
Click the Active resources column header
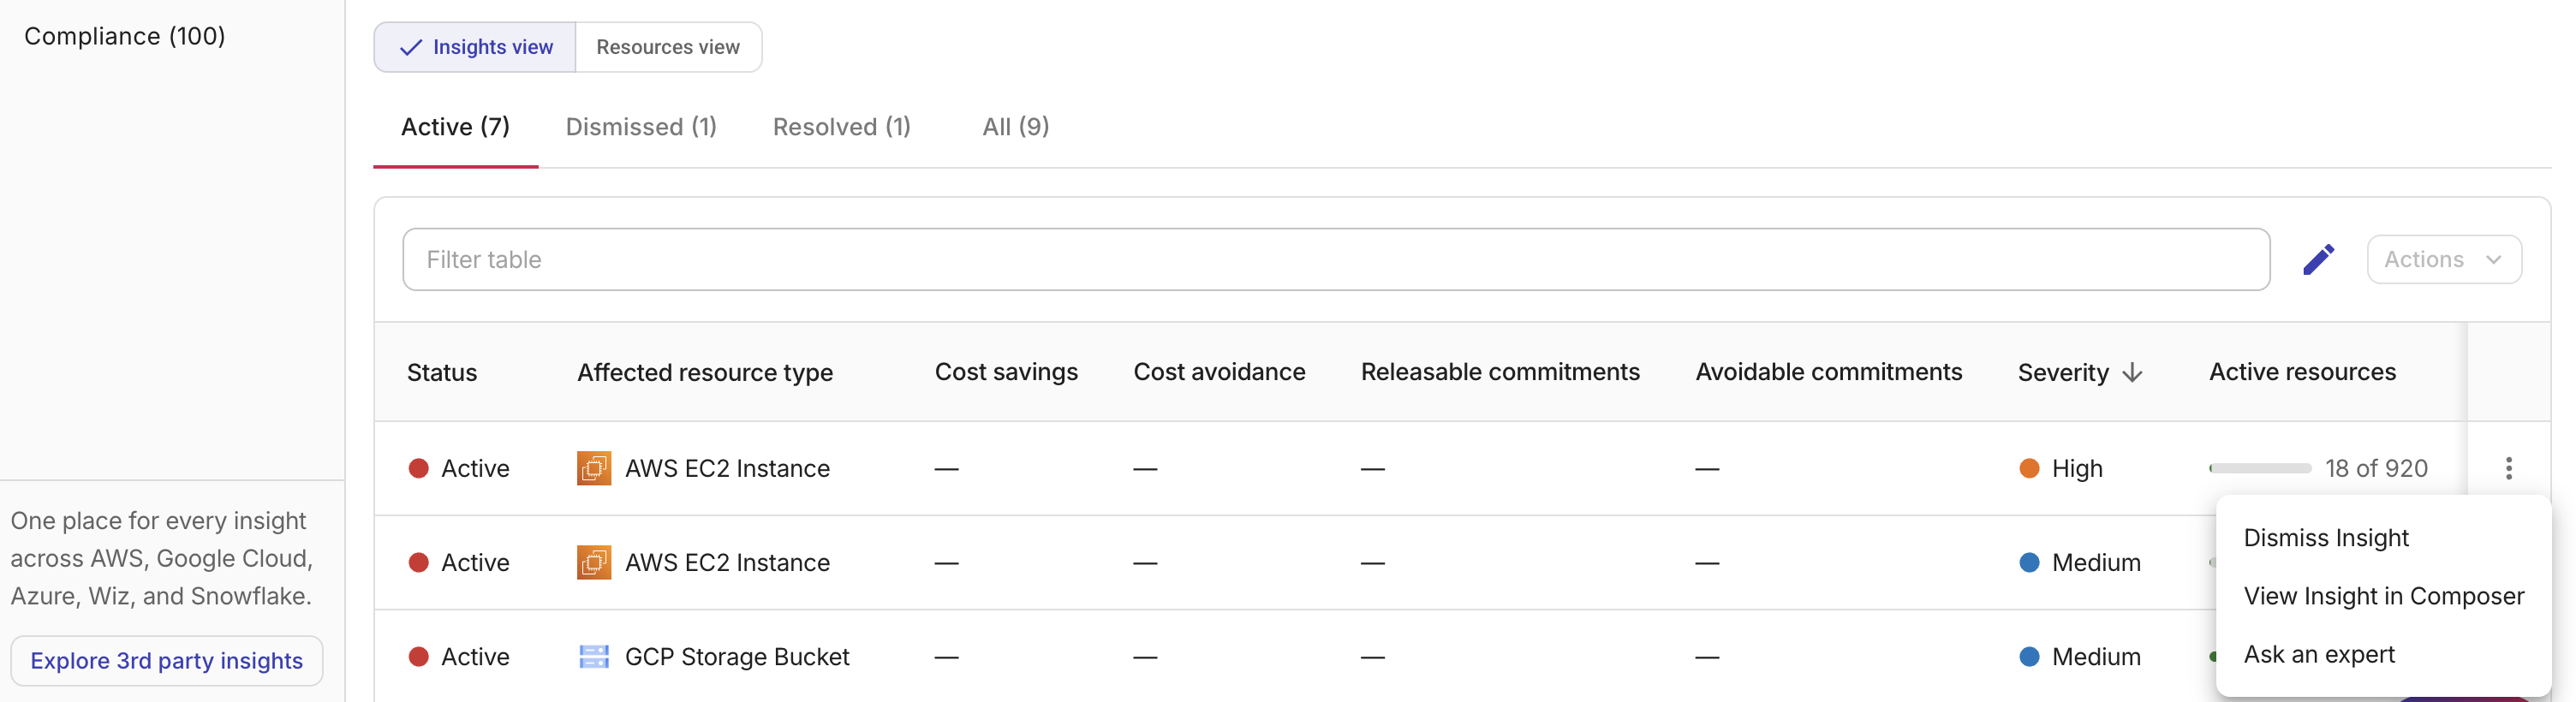tap(2302, 372)
